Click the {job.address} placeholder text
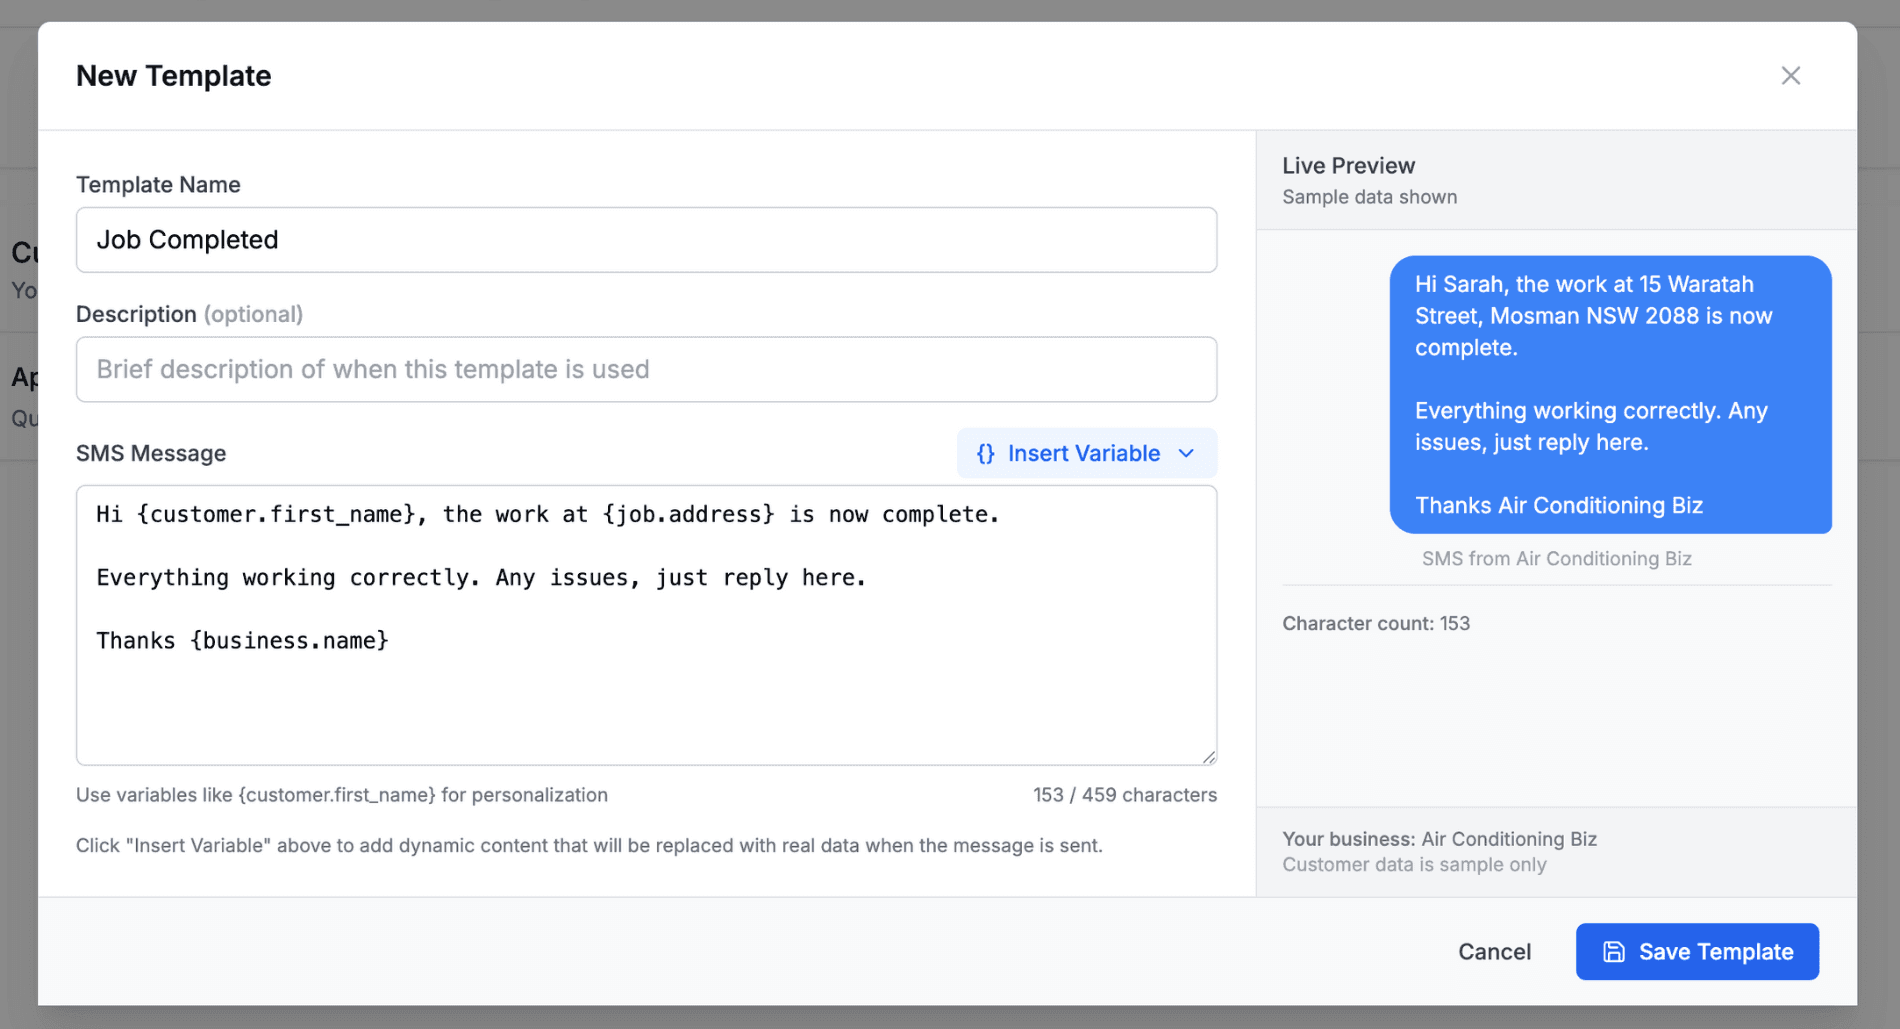Viewport: 1900px width, 1029px height. coord(687,513)
